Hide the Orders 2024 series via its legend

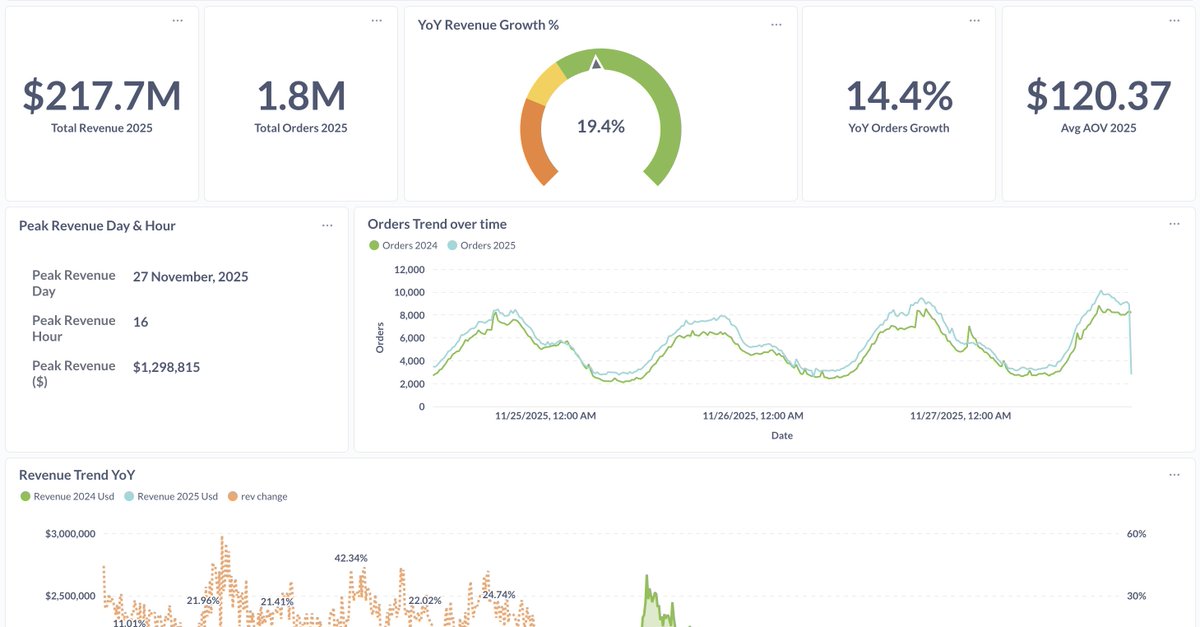404,245
